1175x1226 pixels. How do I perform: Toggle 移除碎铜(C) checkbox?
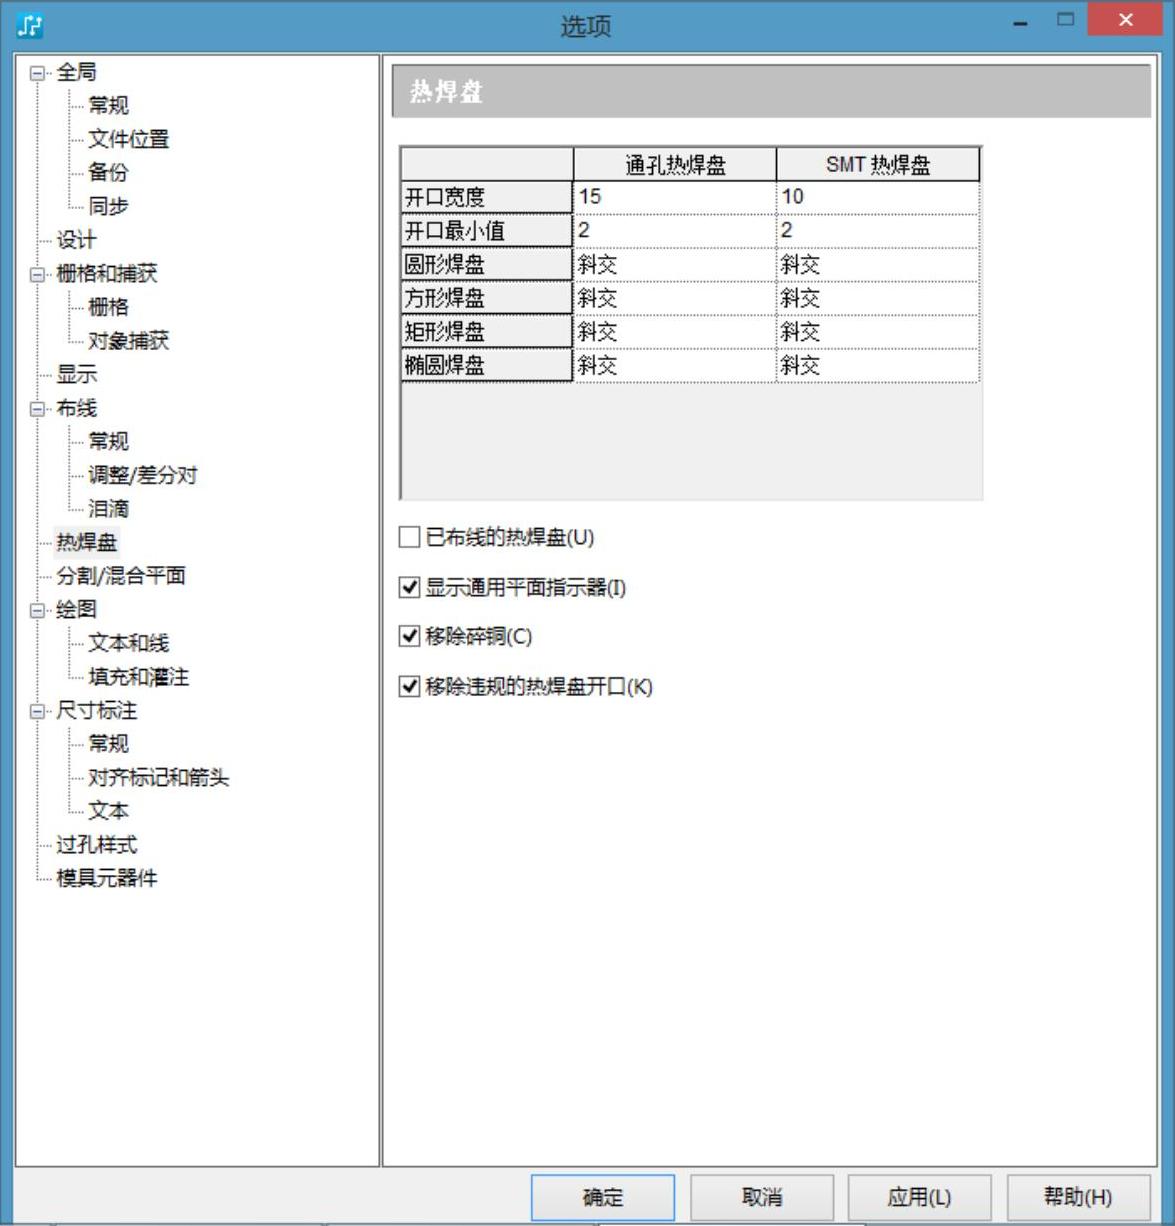coord(409,636)
